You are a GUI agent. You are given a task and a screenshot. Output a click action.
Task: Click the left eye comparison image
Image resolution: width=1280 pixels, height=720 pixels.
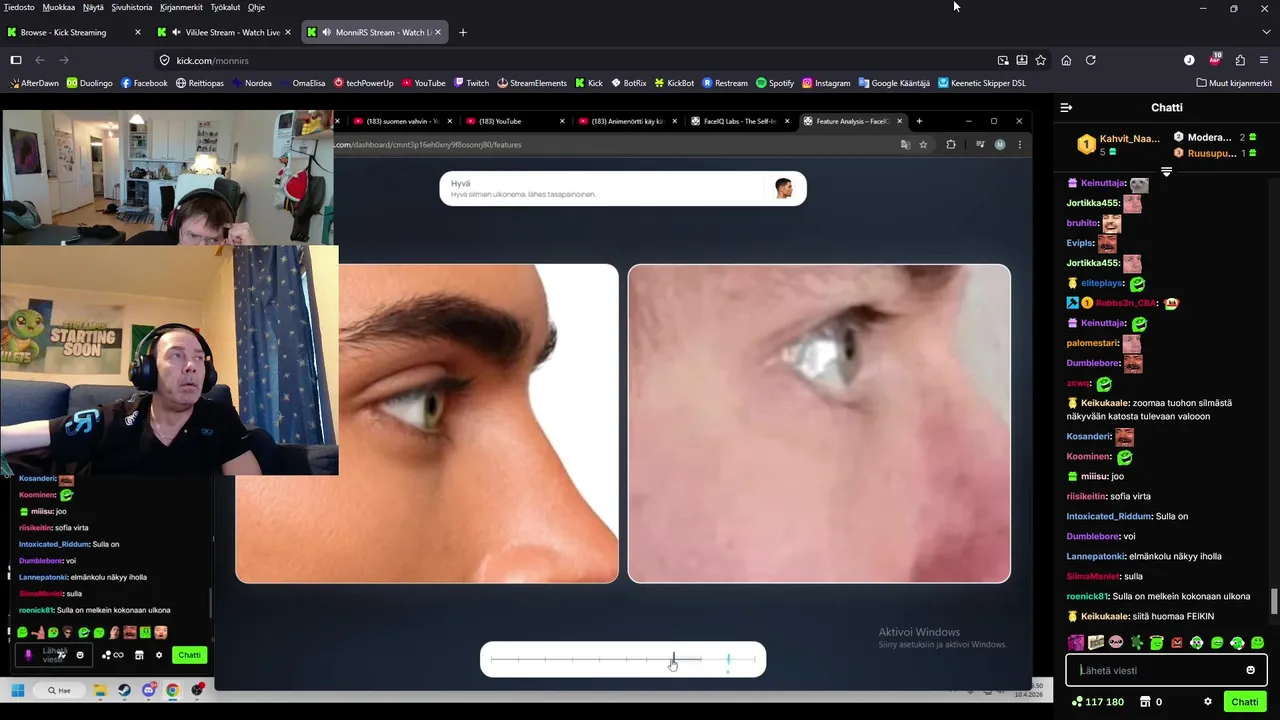pyautogui.click(x=427, y=423)
